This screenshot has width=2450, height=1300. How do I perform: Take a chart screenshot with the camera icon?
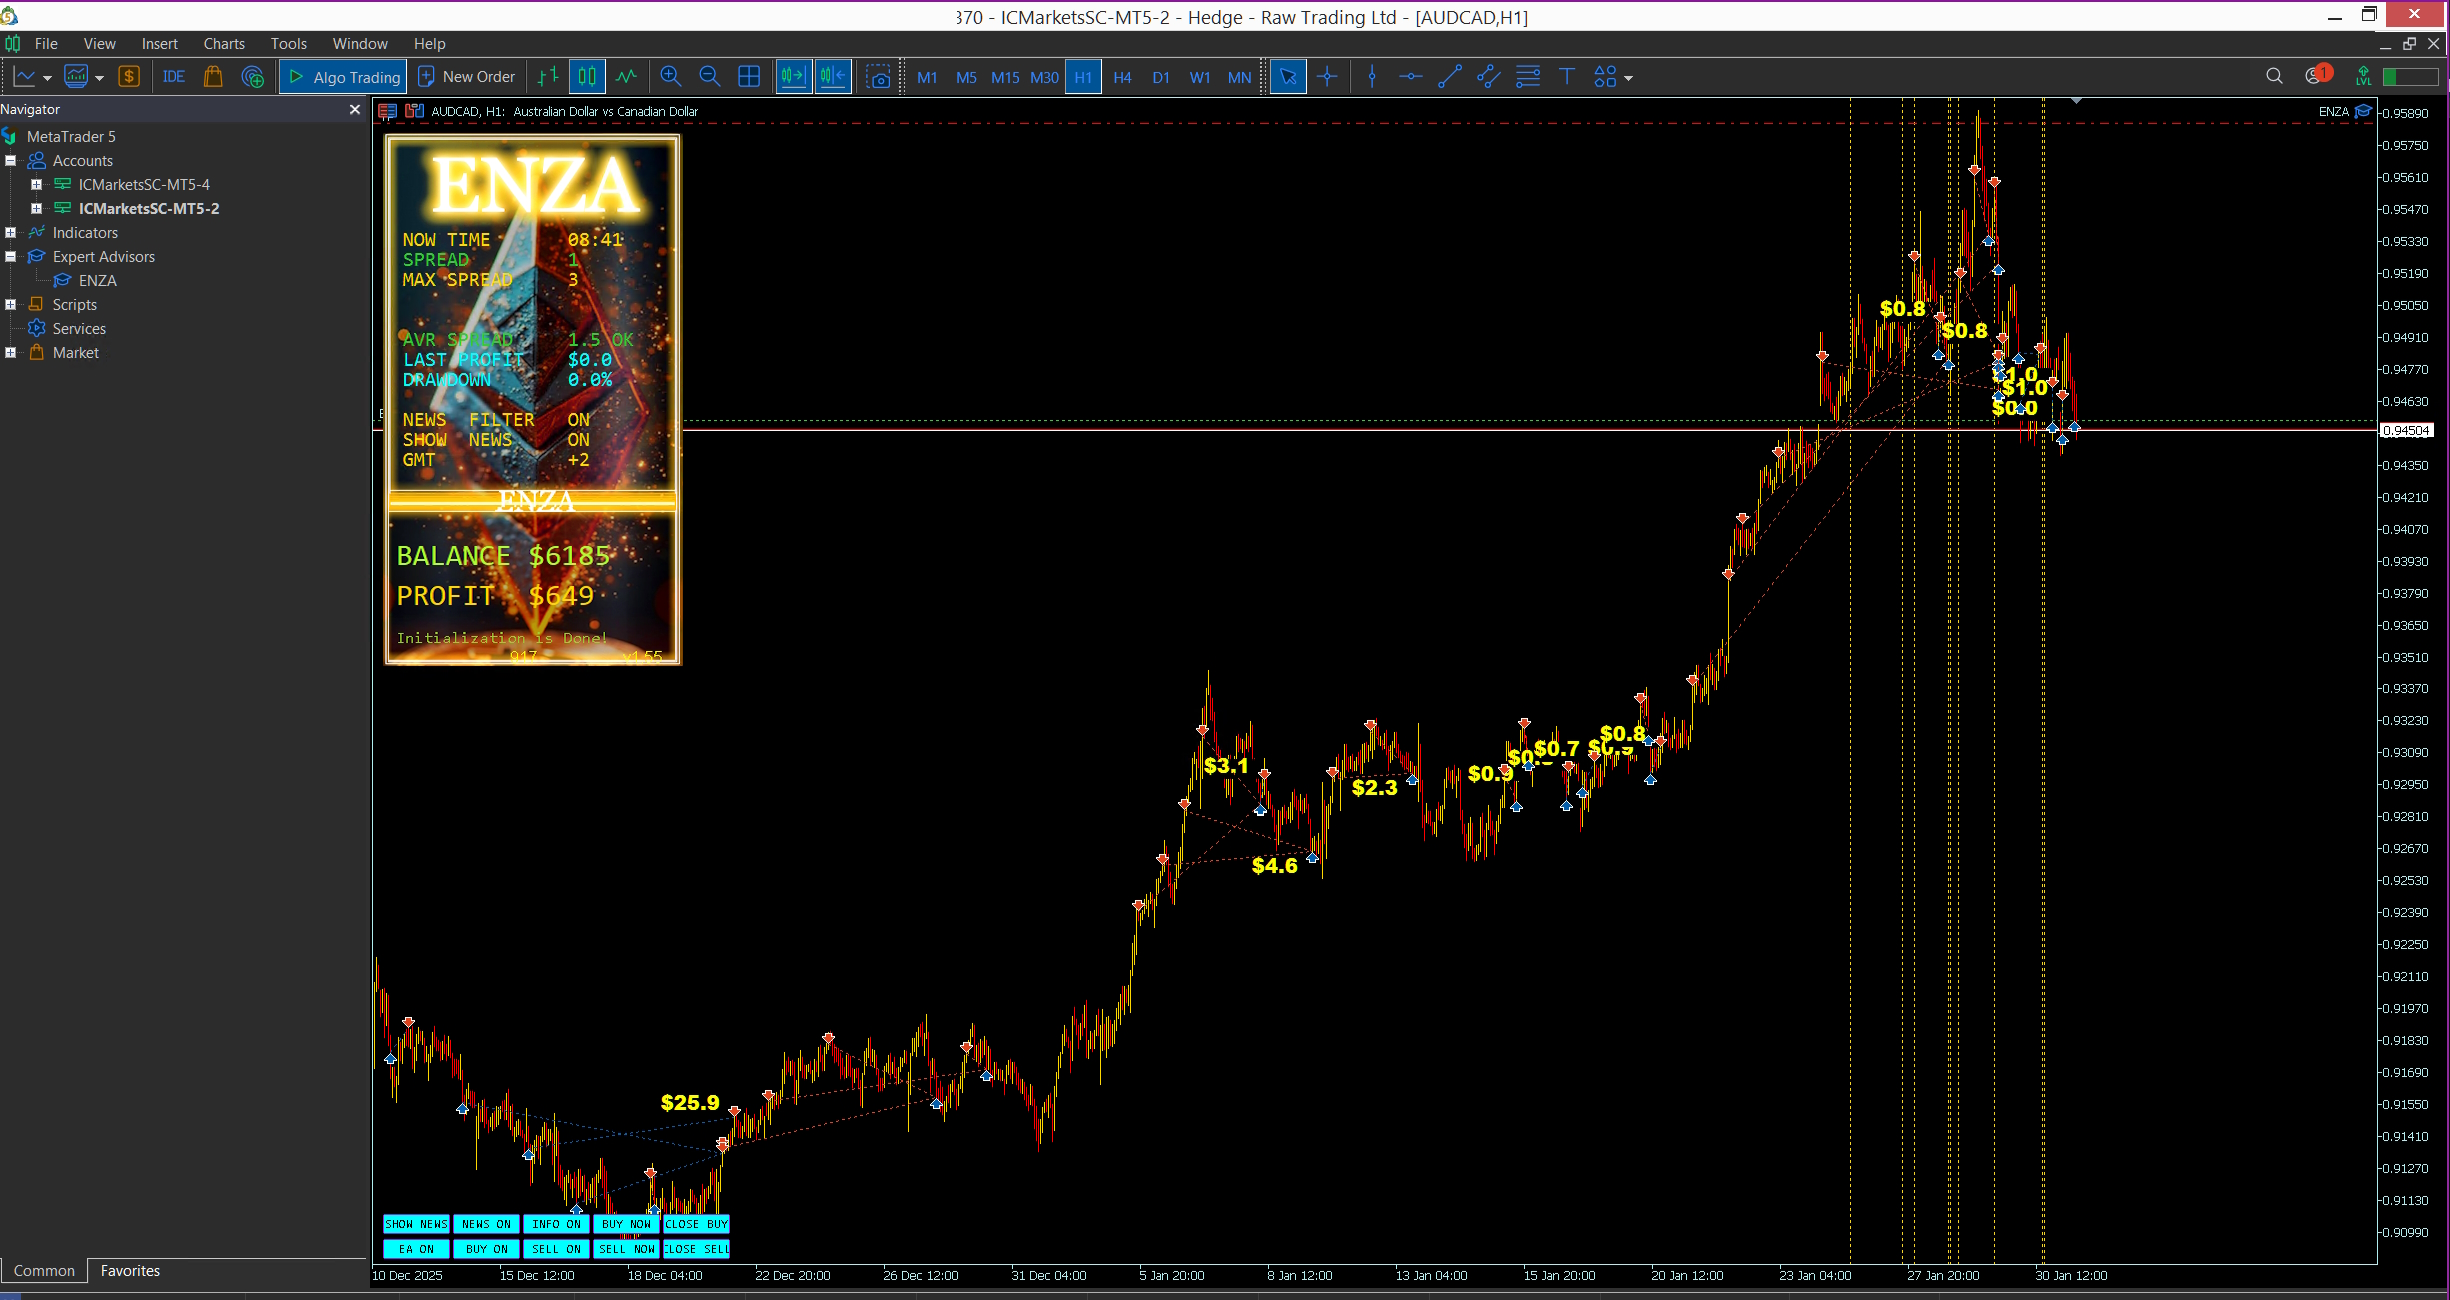(x=878, y=77)
